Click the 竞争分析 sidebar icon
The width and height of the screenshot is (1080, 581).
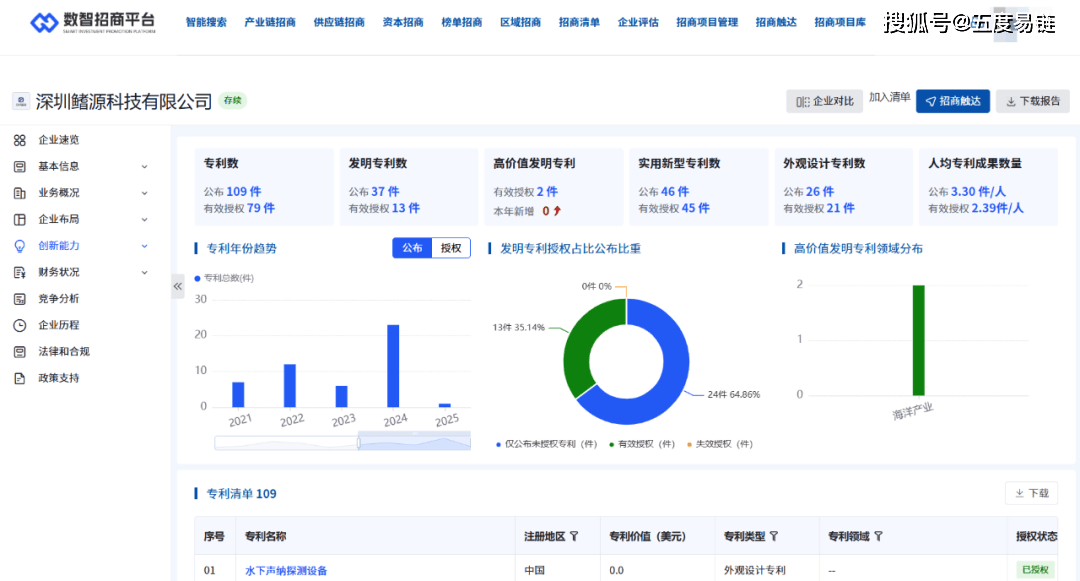pyautogui.click(x=19, y=299)
